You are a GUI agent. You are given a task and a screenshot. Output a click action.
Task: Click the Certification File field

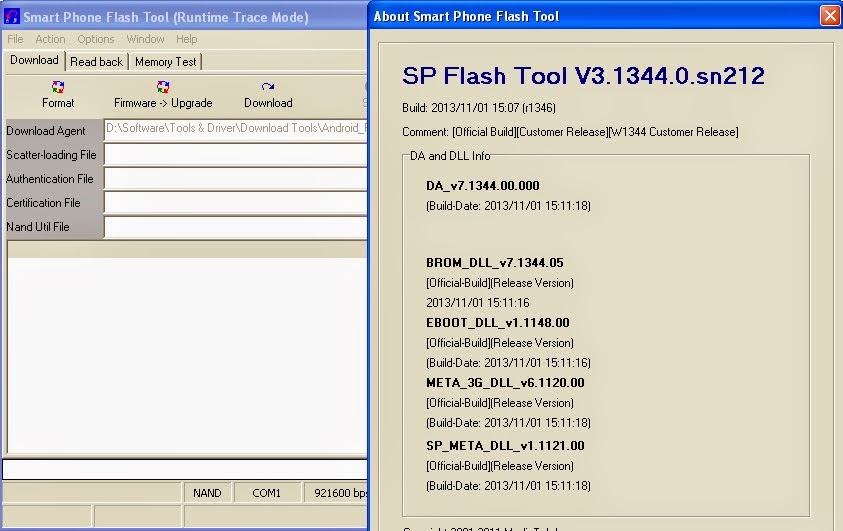[x=235, y=203]
